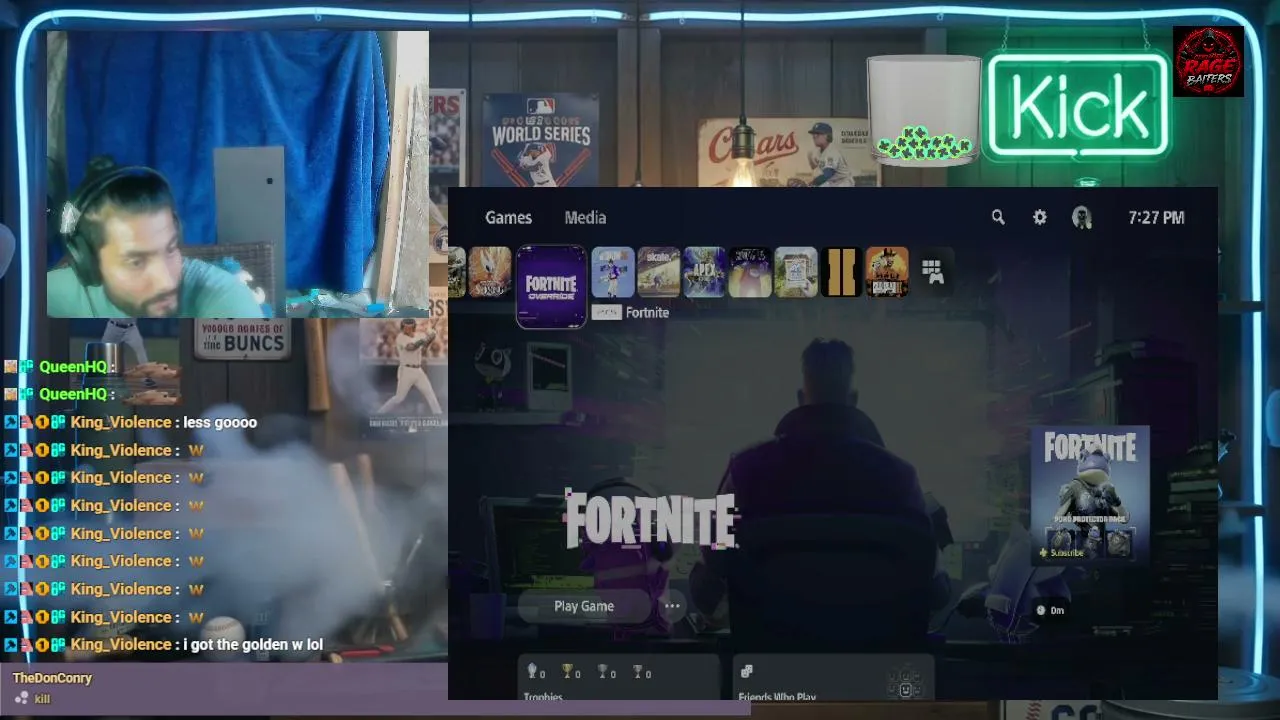
Task: Open the Friends Who Play card
Action: click(x=833, y=678)
